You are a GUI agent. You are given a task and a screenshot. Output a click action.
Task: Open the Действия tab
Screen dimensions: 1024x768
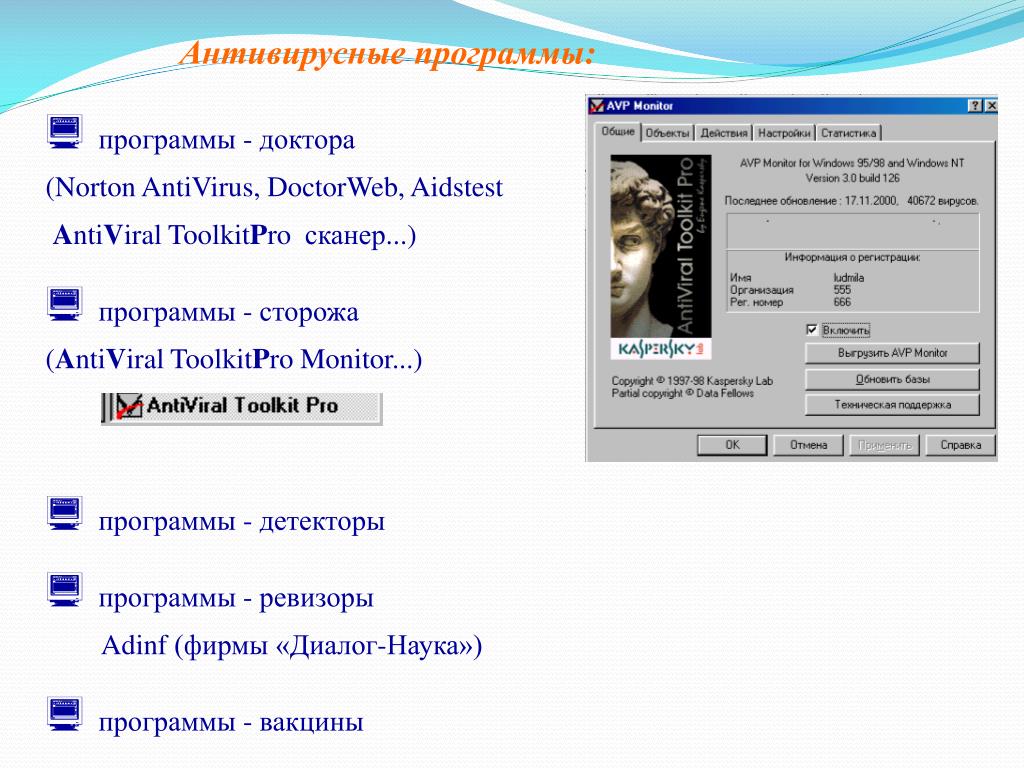click(724, 133)
